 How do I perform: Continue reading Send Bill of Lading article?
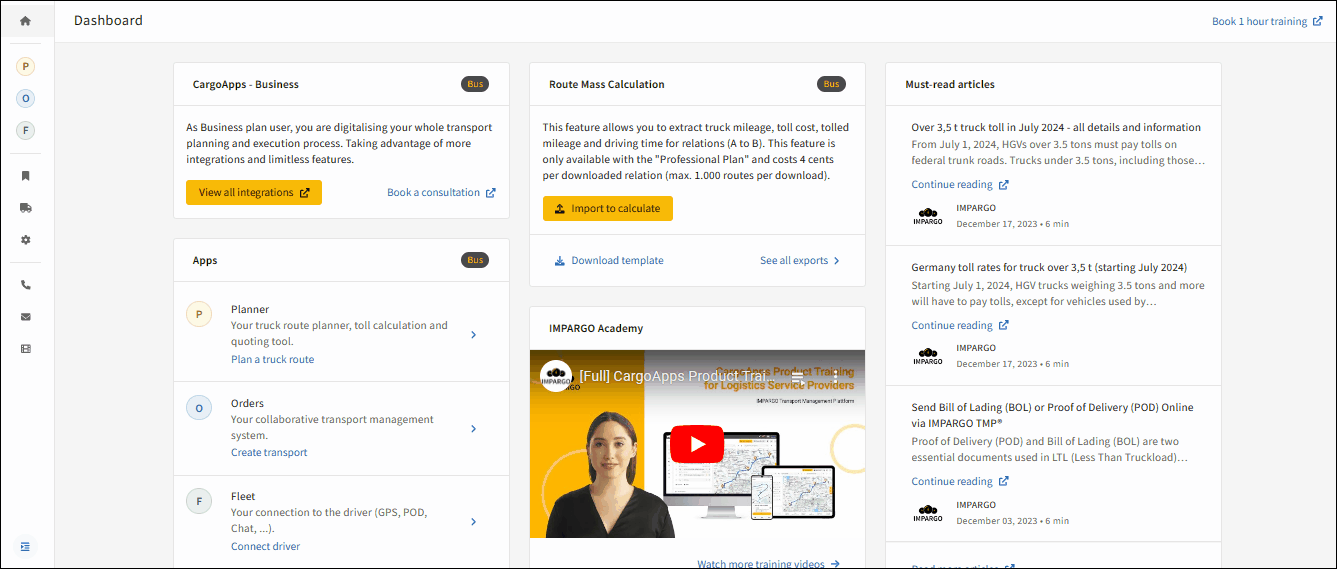pos(960,481)
